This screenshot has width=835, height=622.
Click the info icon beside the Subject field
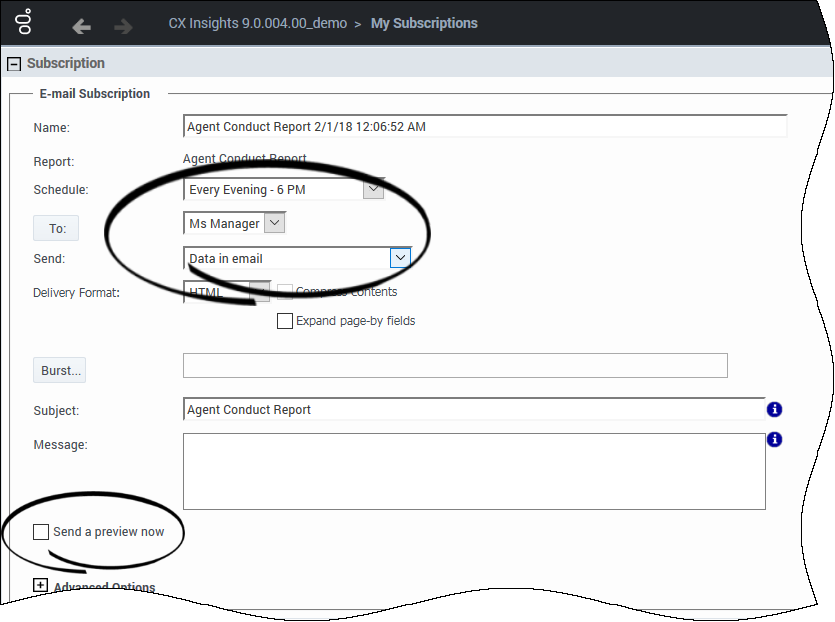tap(775, 409)
